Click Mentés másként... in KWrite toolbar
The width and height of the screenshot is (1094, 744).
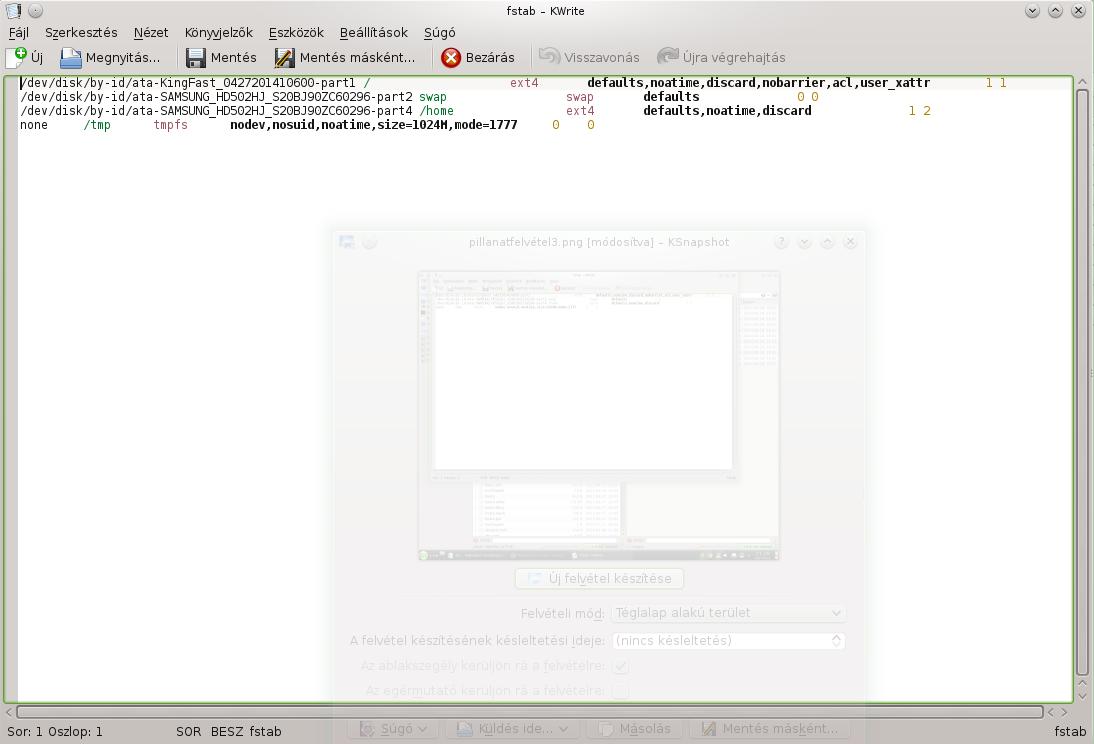(x=345, y=57)
